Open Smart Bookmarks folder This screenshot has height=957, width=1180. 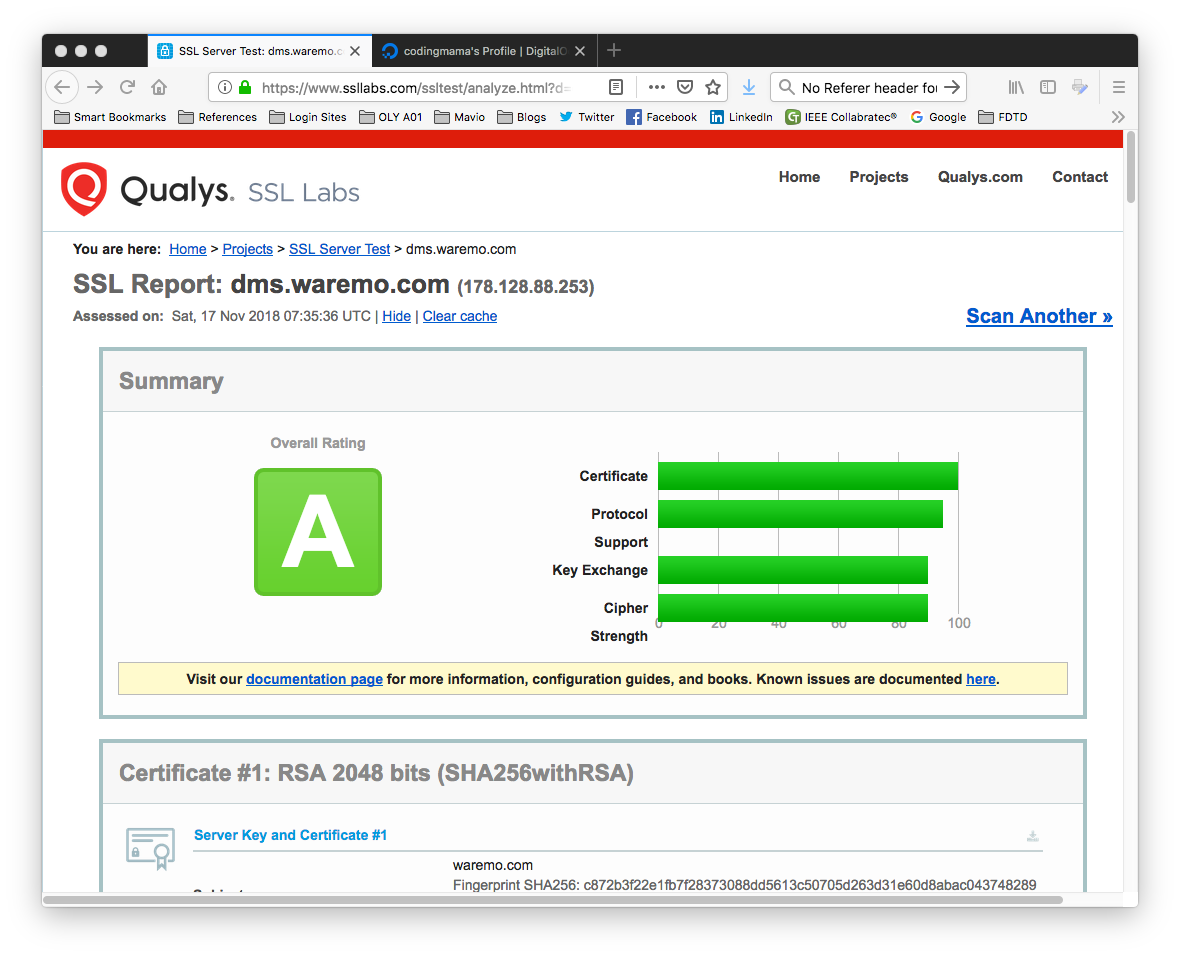[x=110, y=117]
